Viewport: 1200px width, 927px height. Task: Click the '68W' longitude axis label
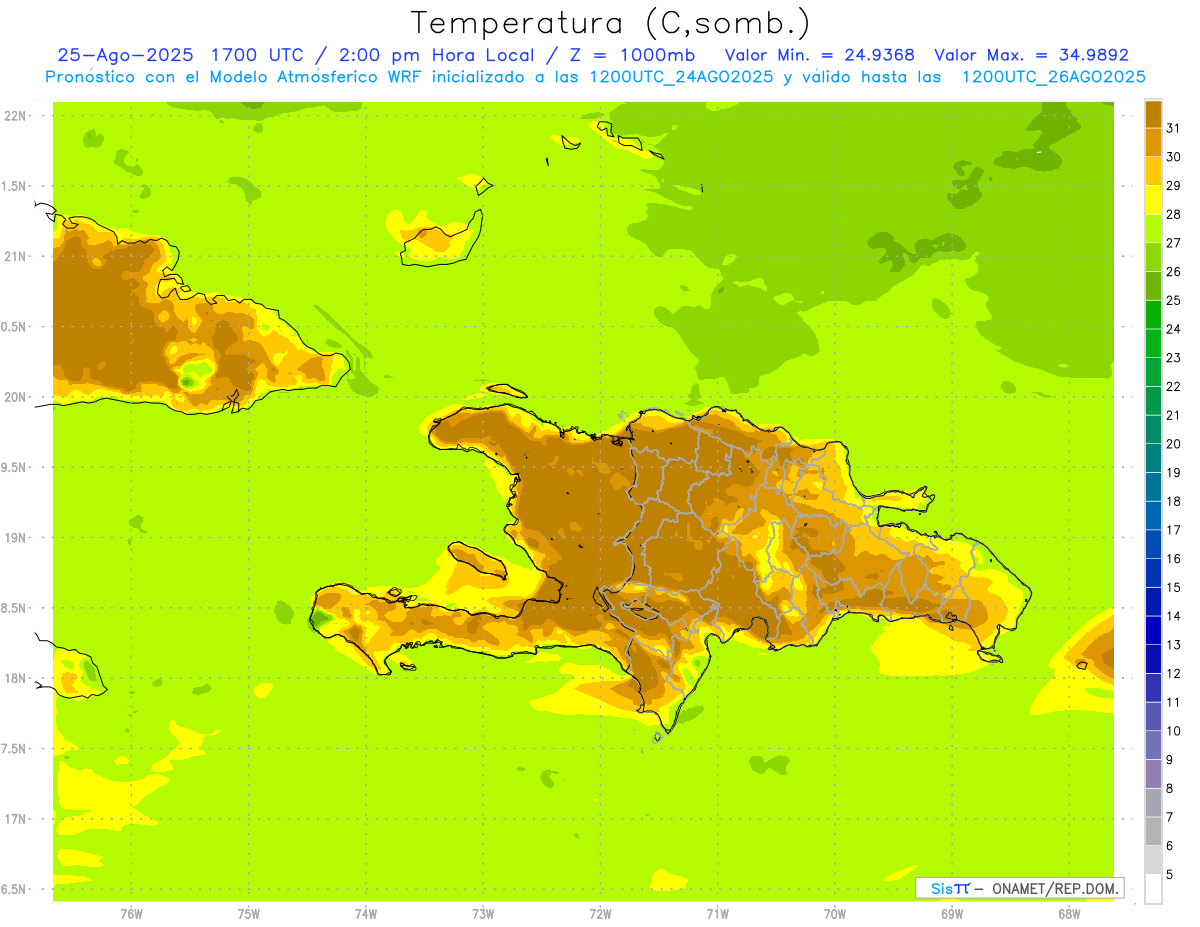point(1069,914)
